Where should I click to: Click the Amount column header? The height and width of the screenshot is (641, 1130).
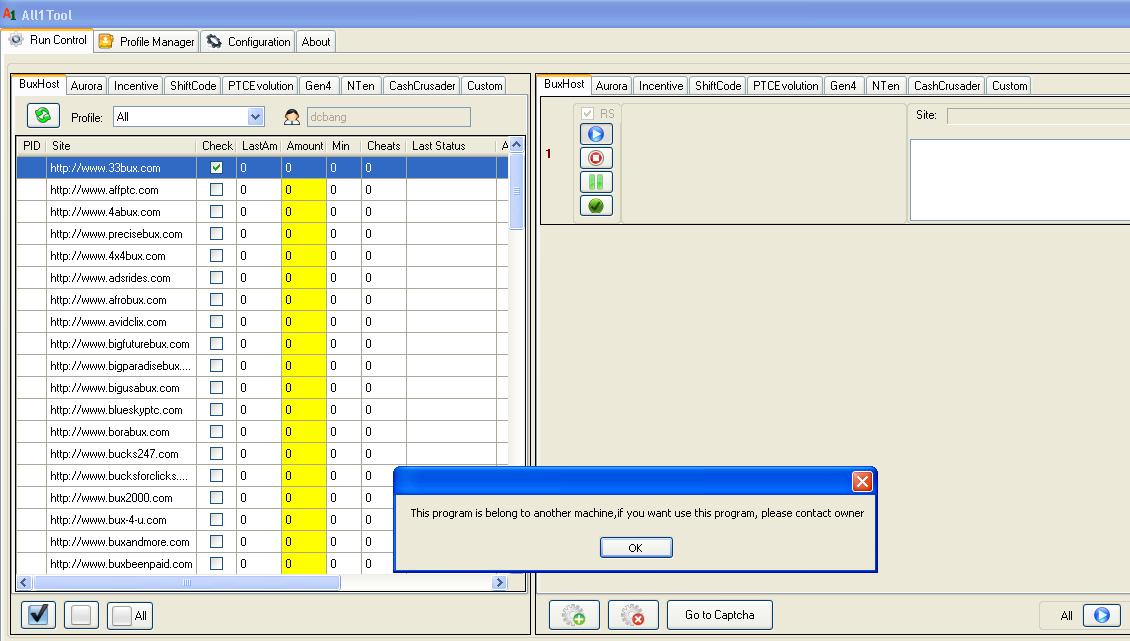304,146
